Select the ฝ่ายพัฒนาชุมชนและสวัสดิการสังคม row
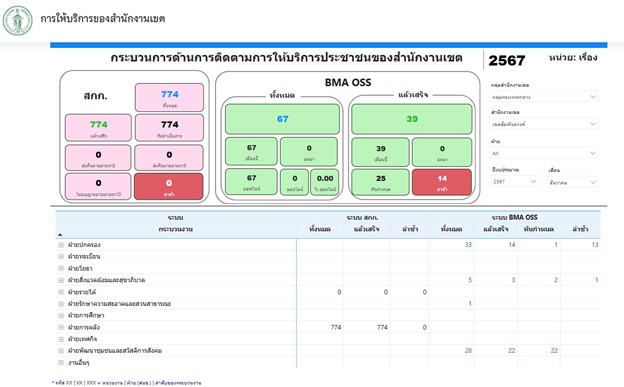Viewport: 624px width, 387px height. (328, 351)
